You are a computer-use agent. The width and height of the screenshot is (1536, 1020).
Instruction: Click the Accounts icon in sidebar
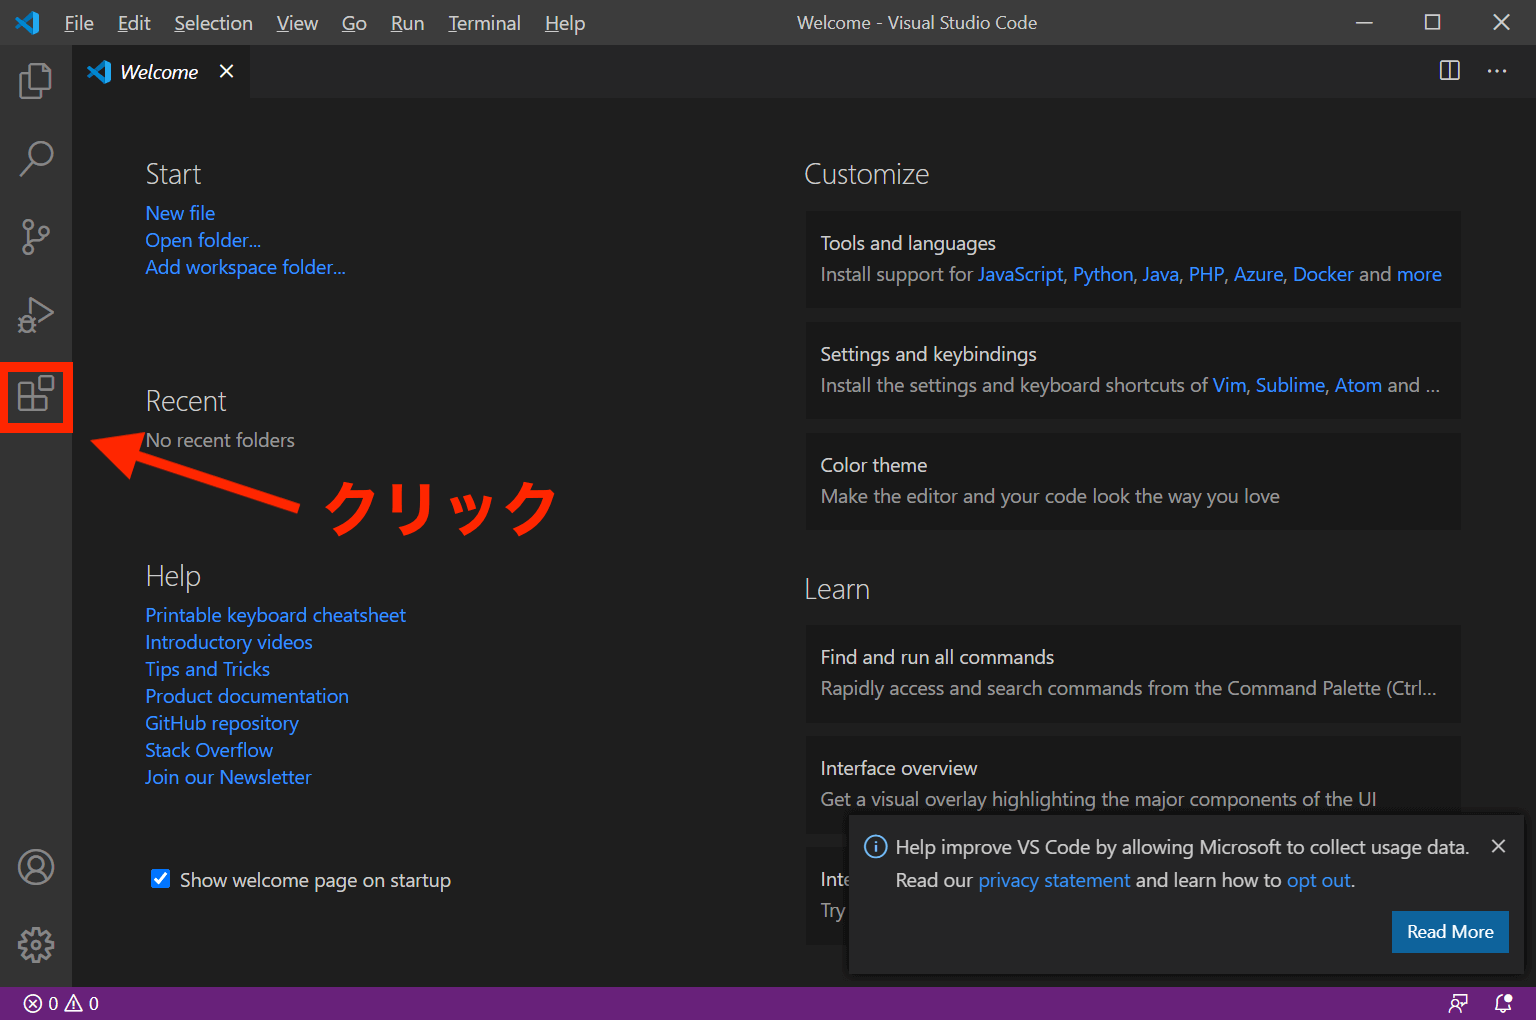(36, 867)
